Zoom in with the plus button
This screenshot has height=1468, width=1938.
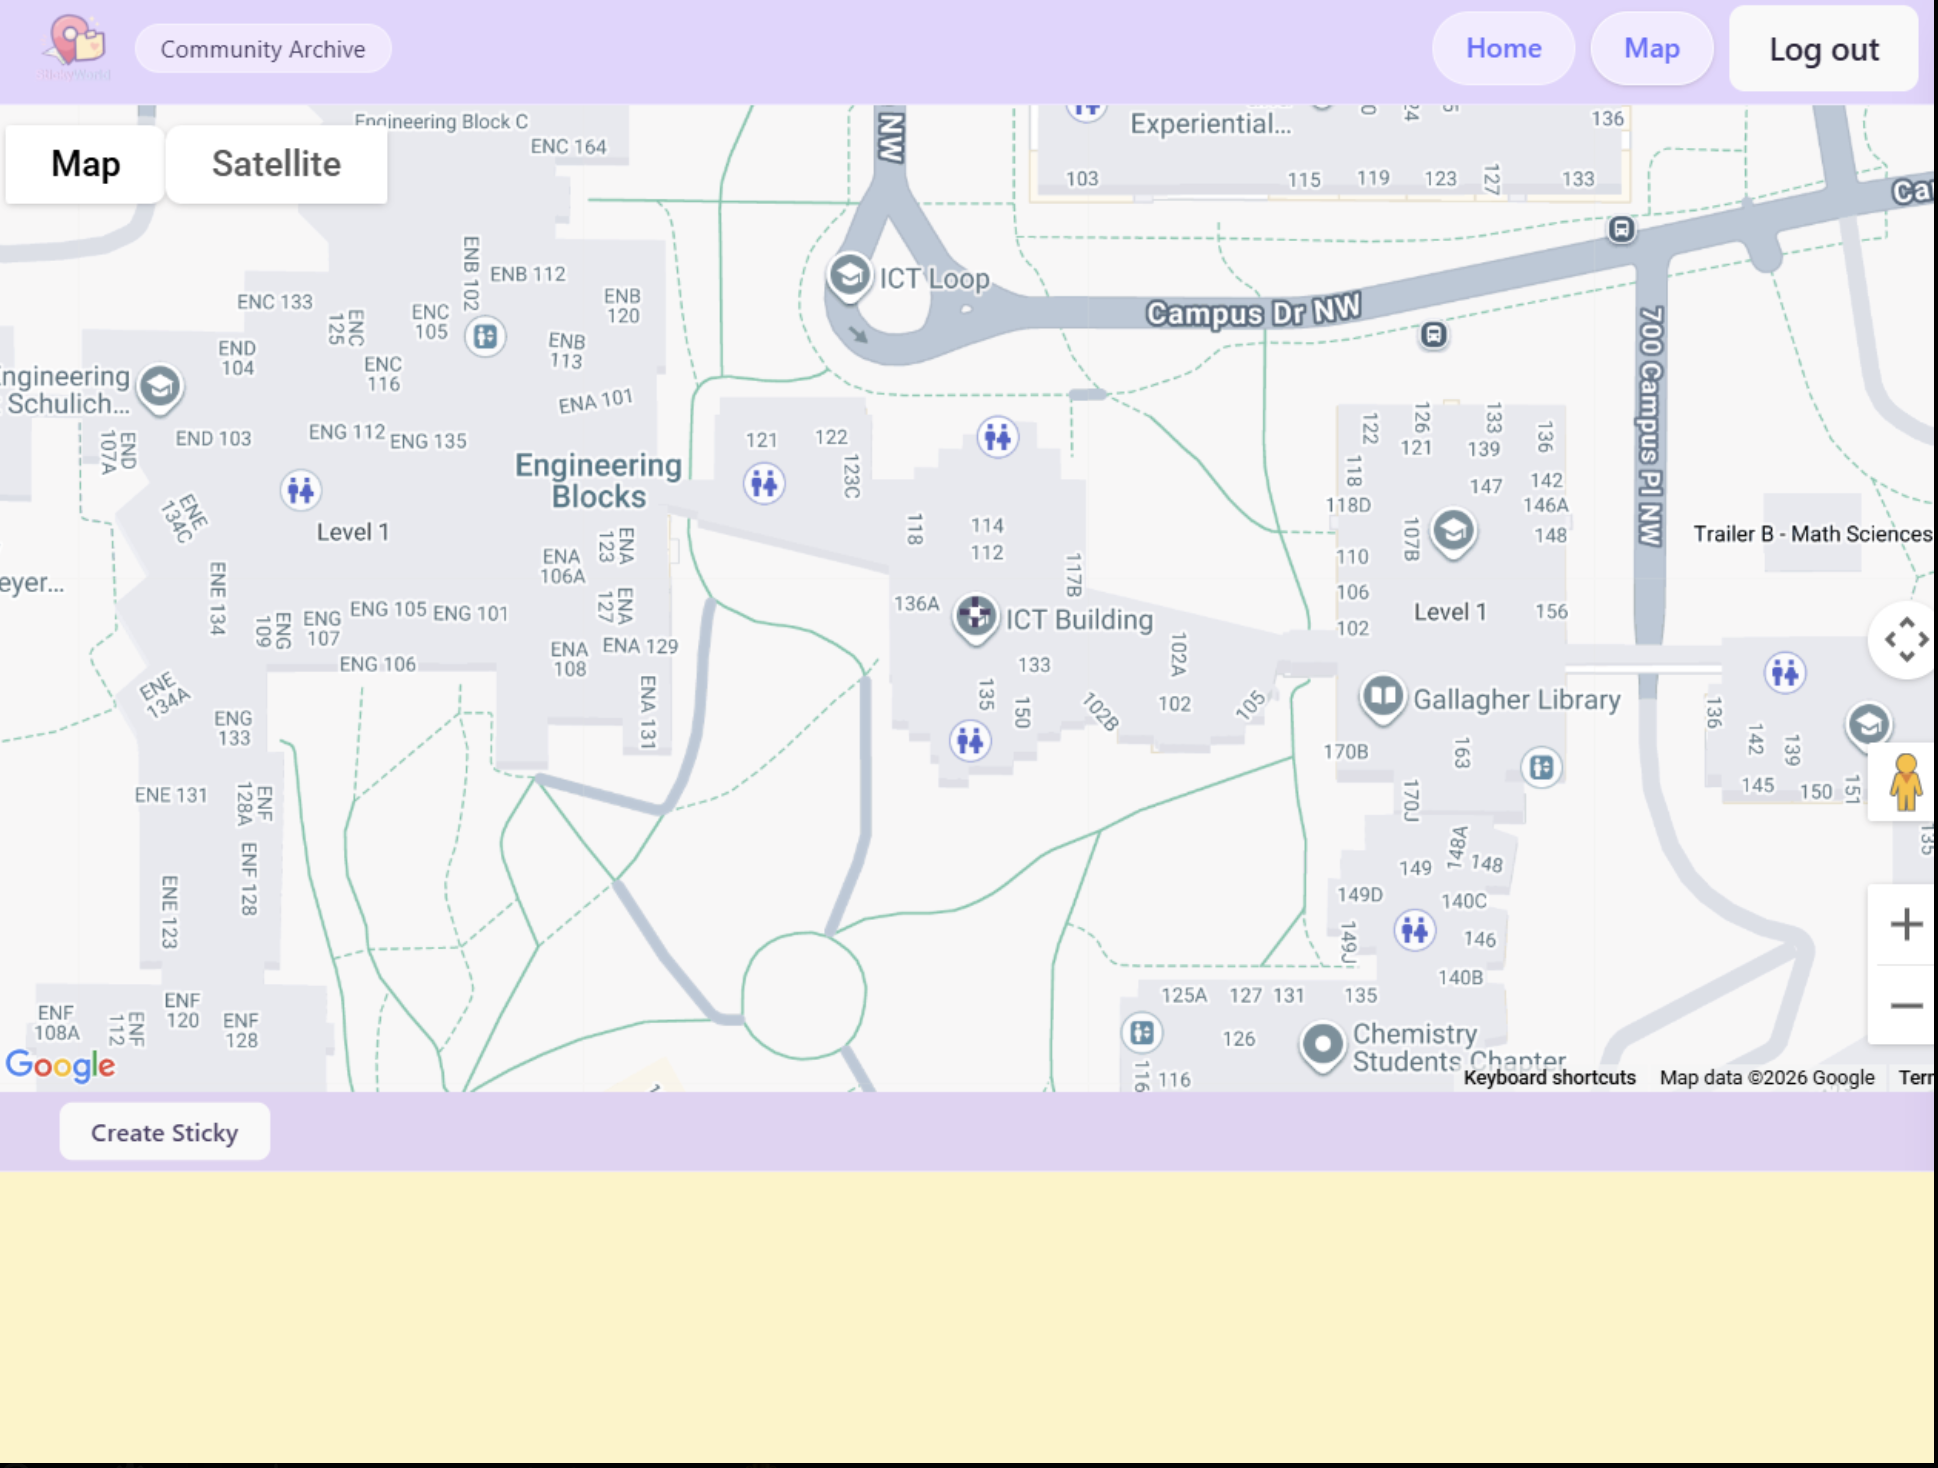coord(1905,924)
